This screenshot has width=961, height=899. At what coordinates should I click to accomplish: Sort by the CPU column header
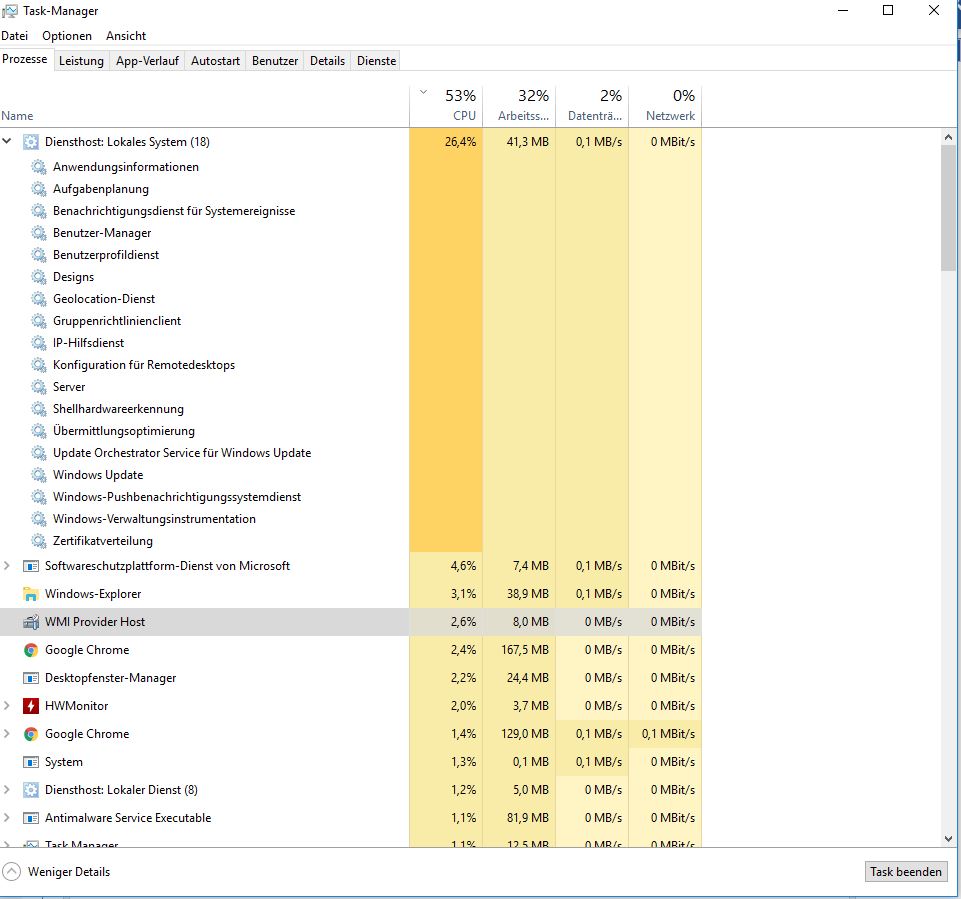(x=446, y=105)
